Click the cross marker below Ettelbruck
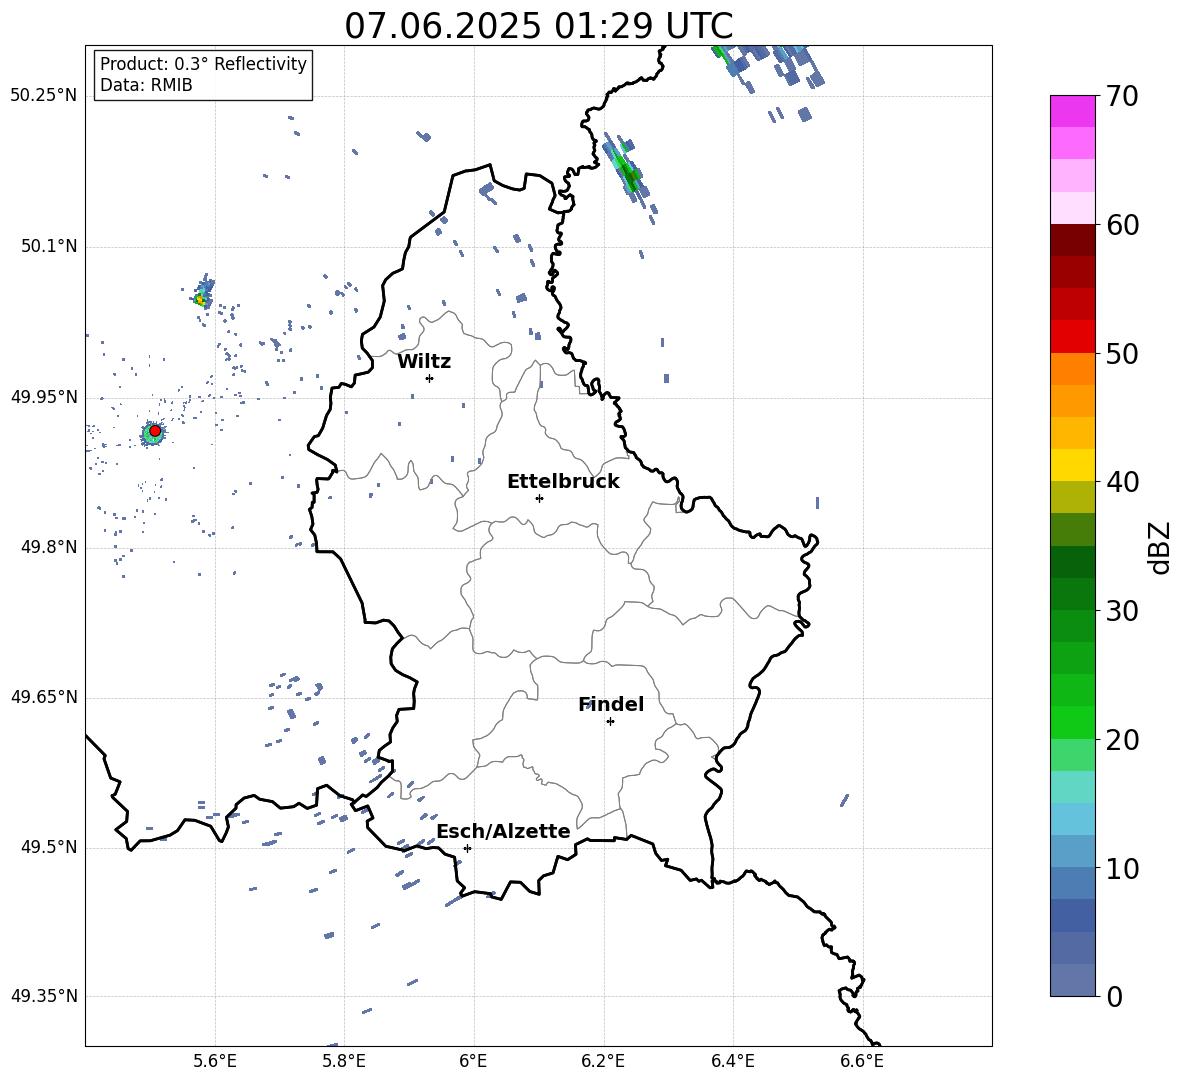 [x=539, y=498]
